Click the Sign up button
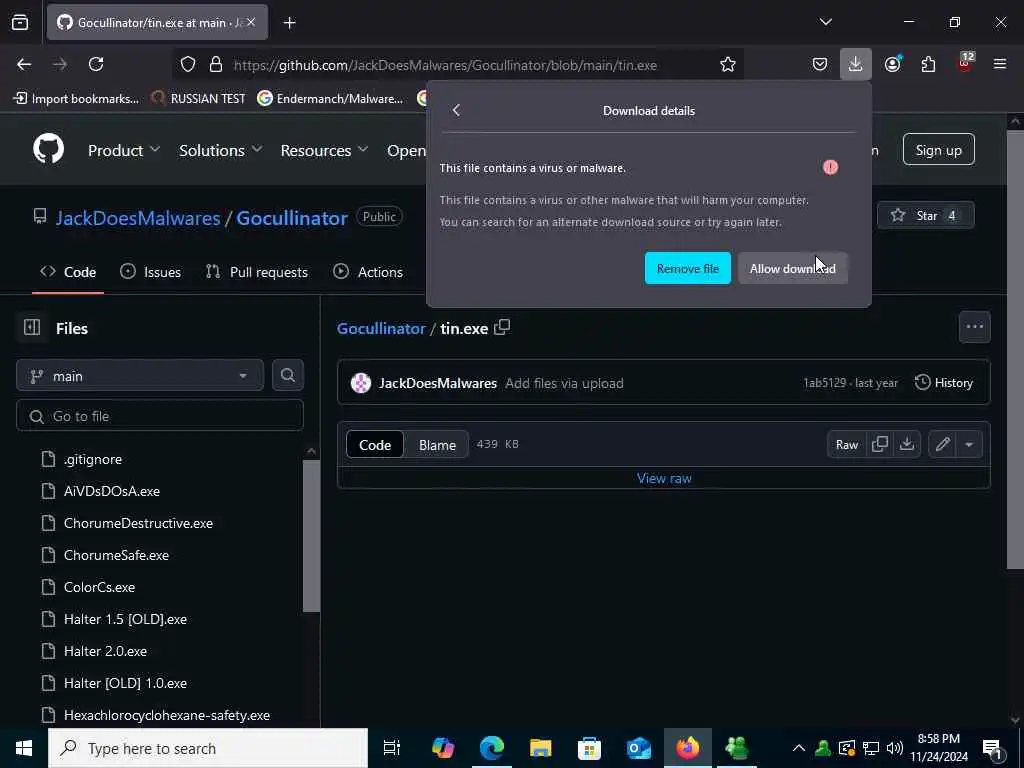Viewport: 1024px width, 768px height. point(938,150)
